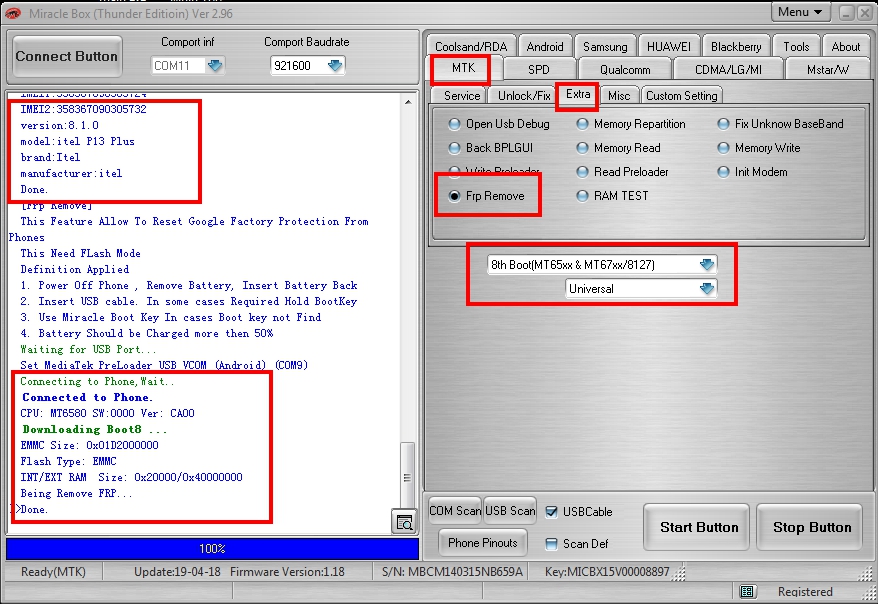Click the "Update:19-04-18" status entry
Screen dimensions: 878x604
tap(177, 572)
